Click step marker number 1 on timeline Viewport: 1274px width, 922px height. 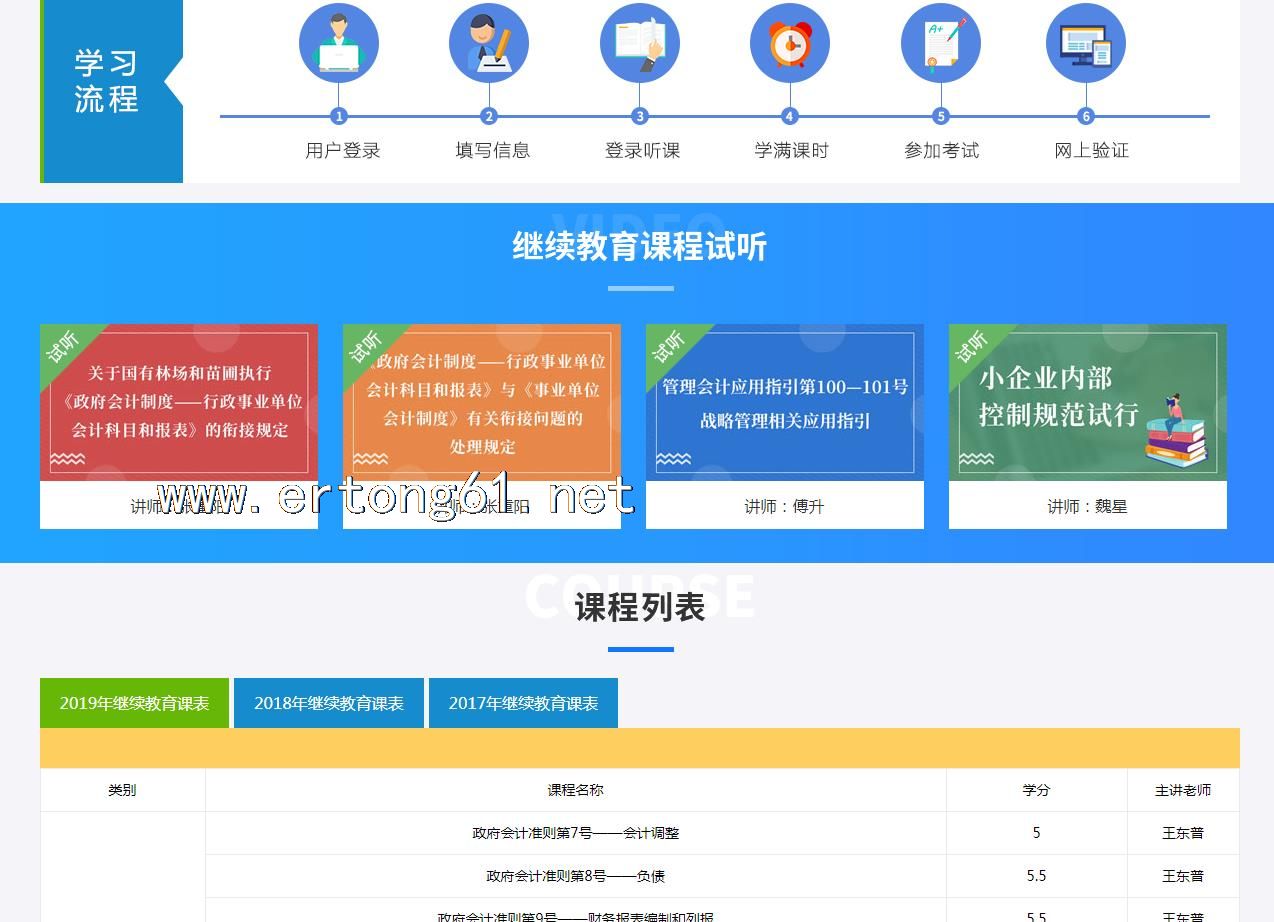338,116
